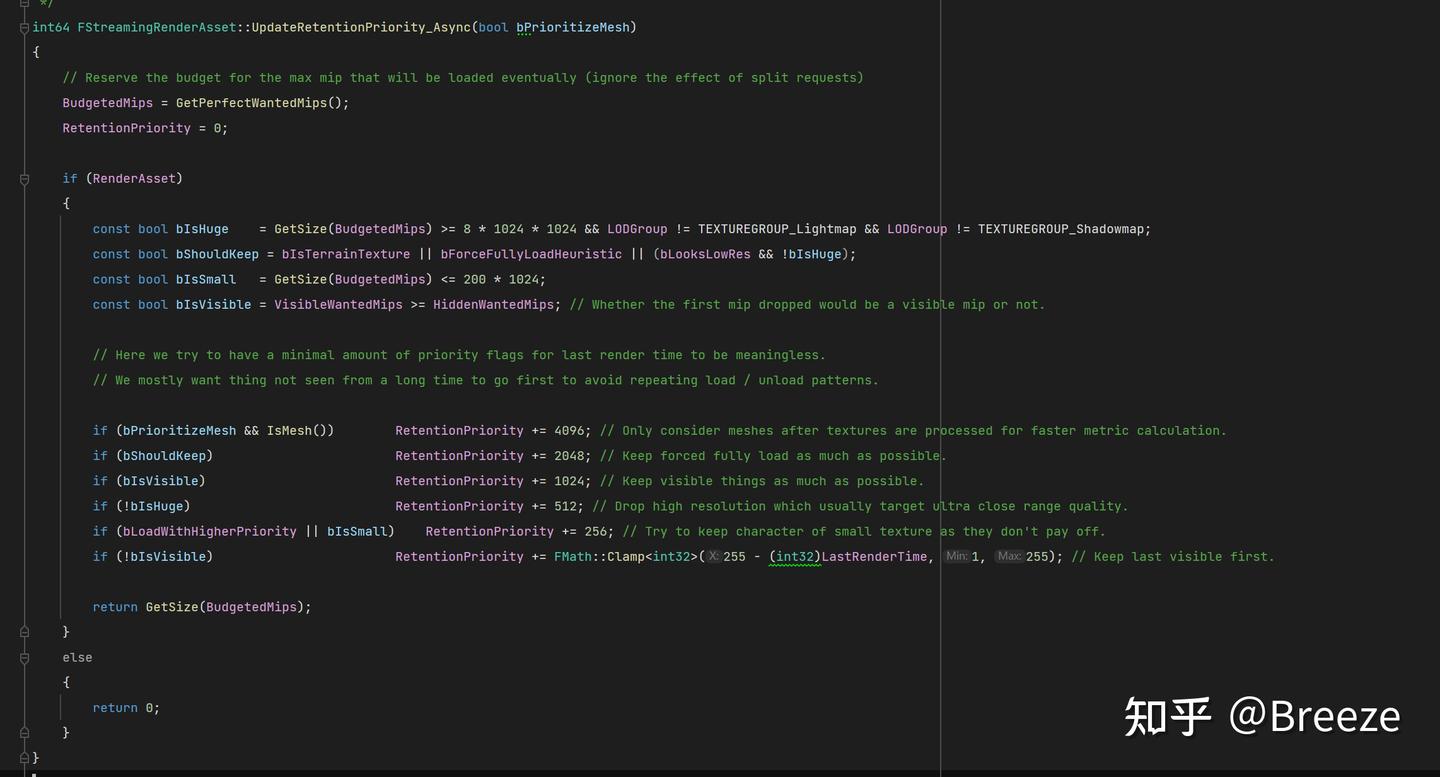Click the X: parameter hint before 255
Image resolution: width=1440 pixels, height=777 pixels.
[712, 556]
